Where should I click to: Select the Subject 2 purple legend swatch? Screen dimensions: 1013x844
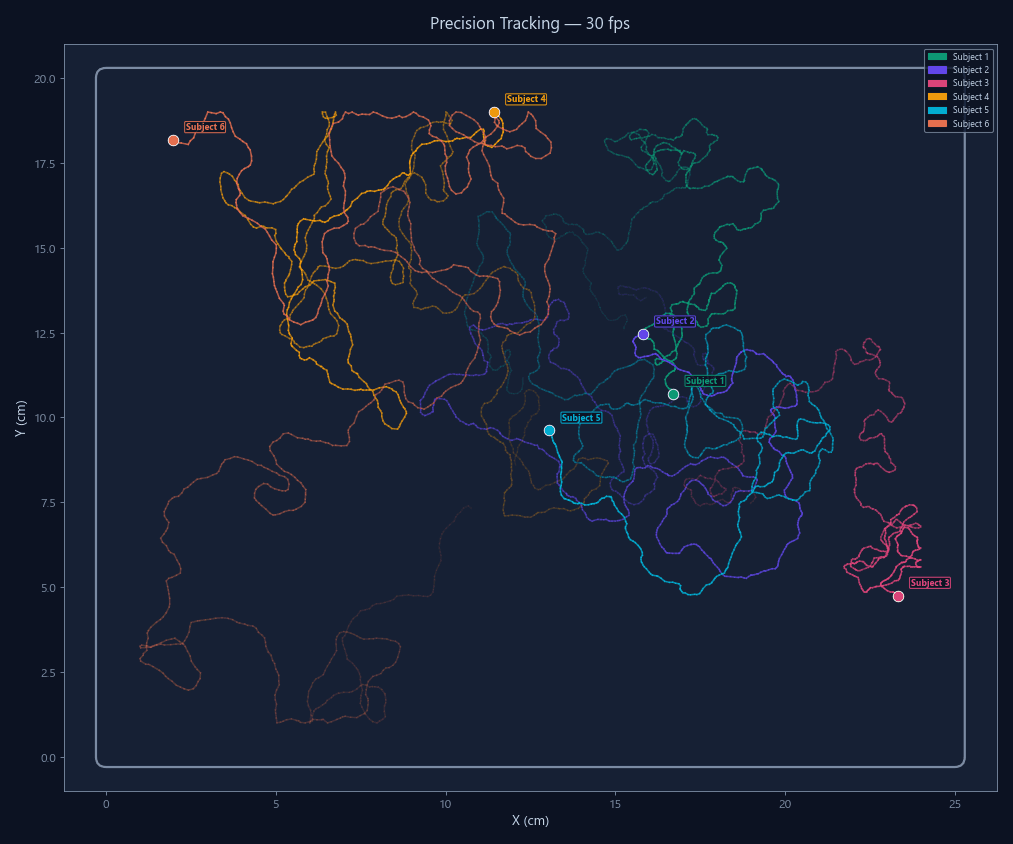click(x=937, y=70)
